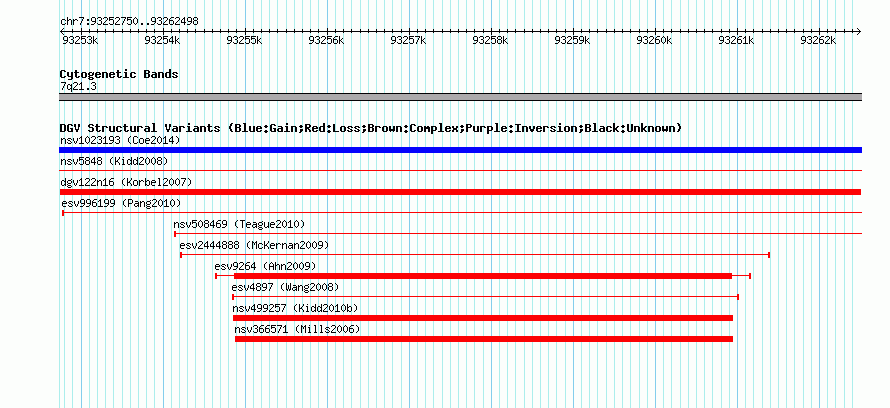Click the 93259k ruler tick label

point(573,40)
